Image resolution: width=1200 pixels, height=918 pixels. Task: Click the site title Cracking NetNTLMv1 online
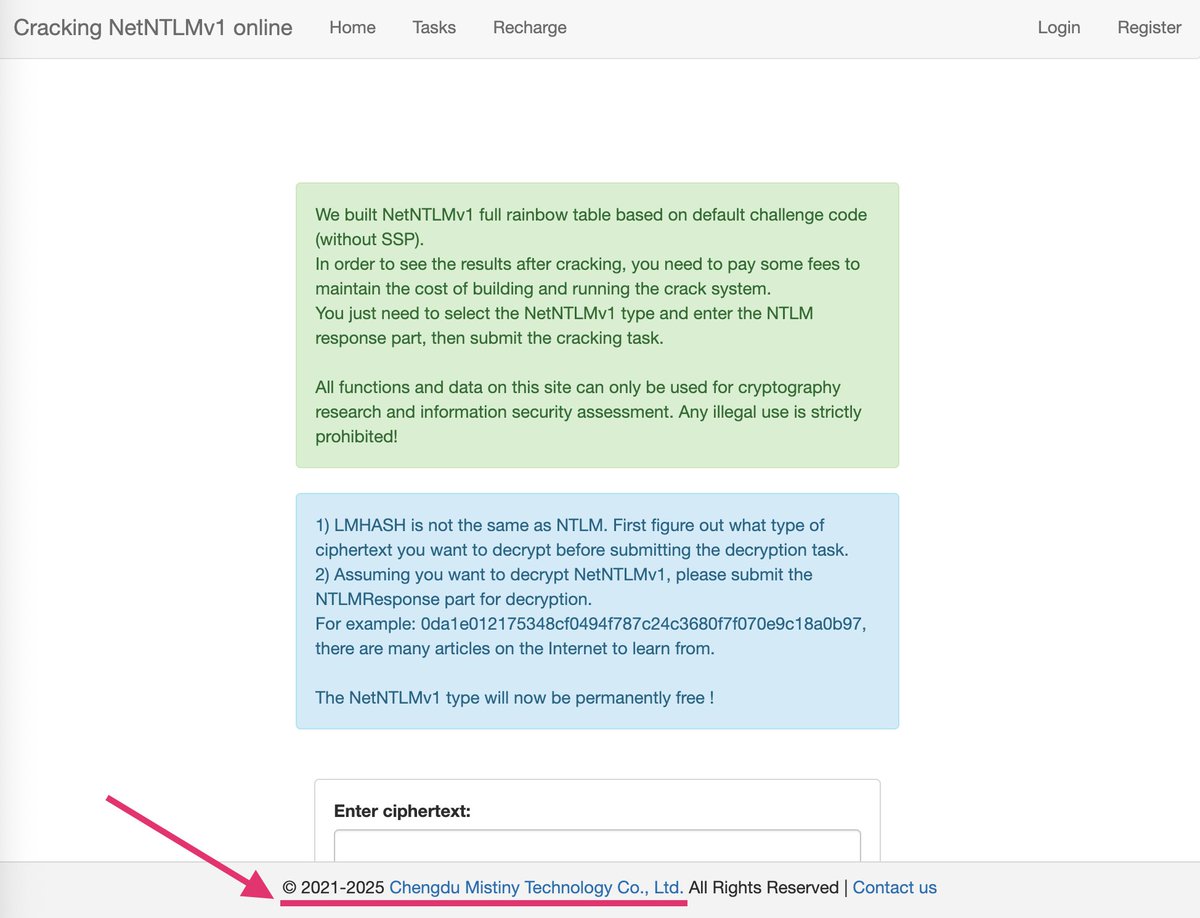[152, 27]
